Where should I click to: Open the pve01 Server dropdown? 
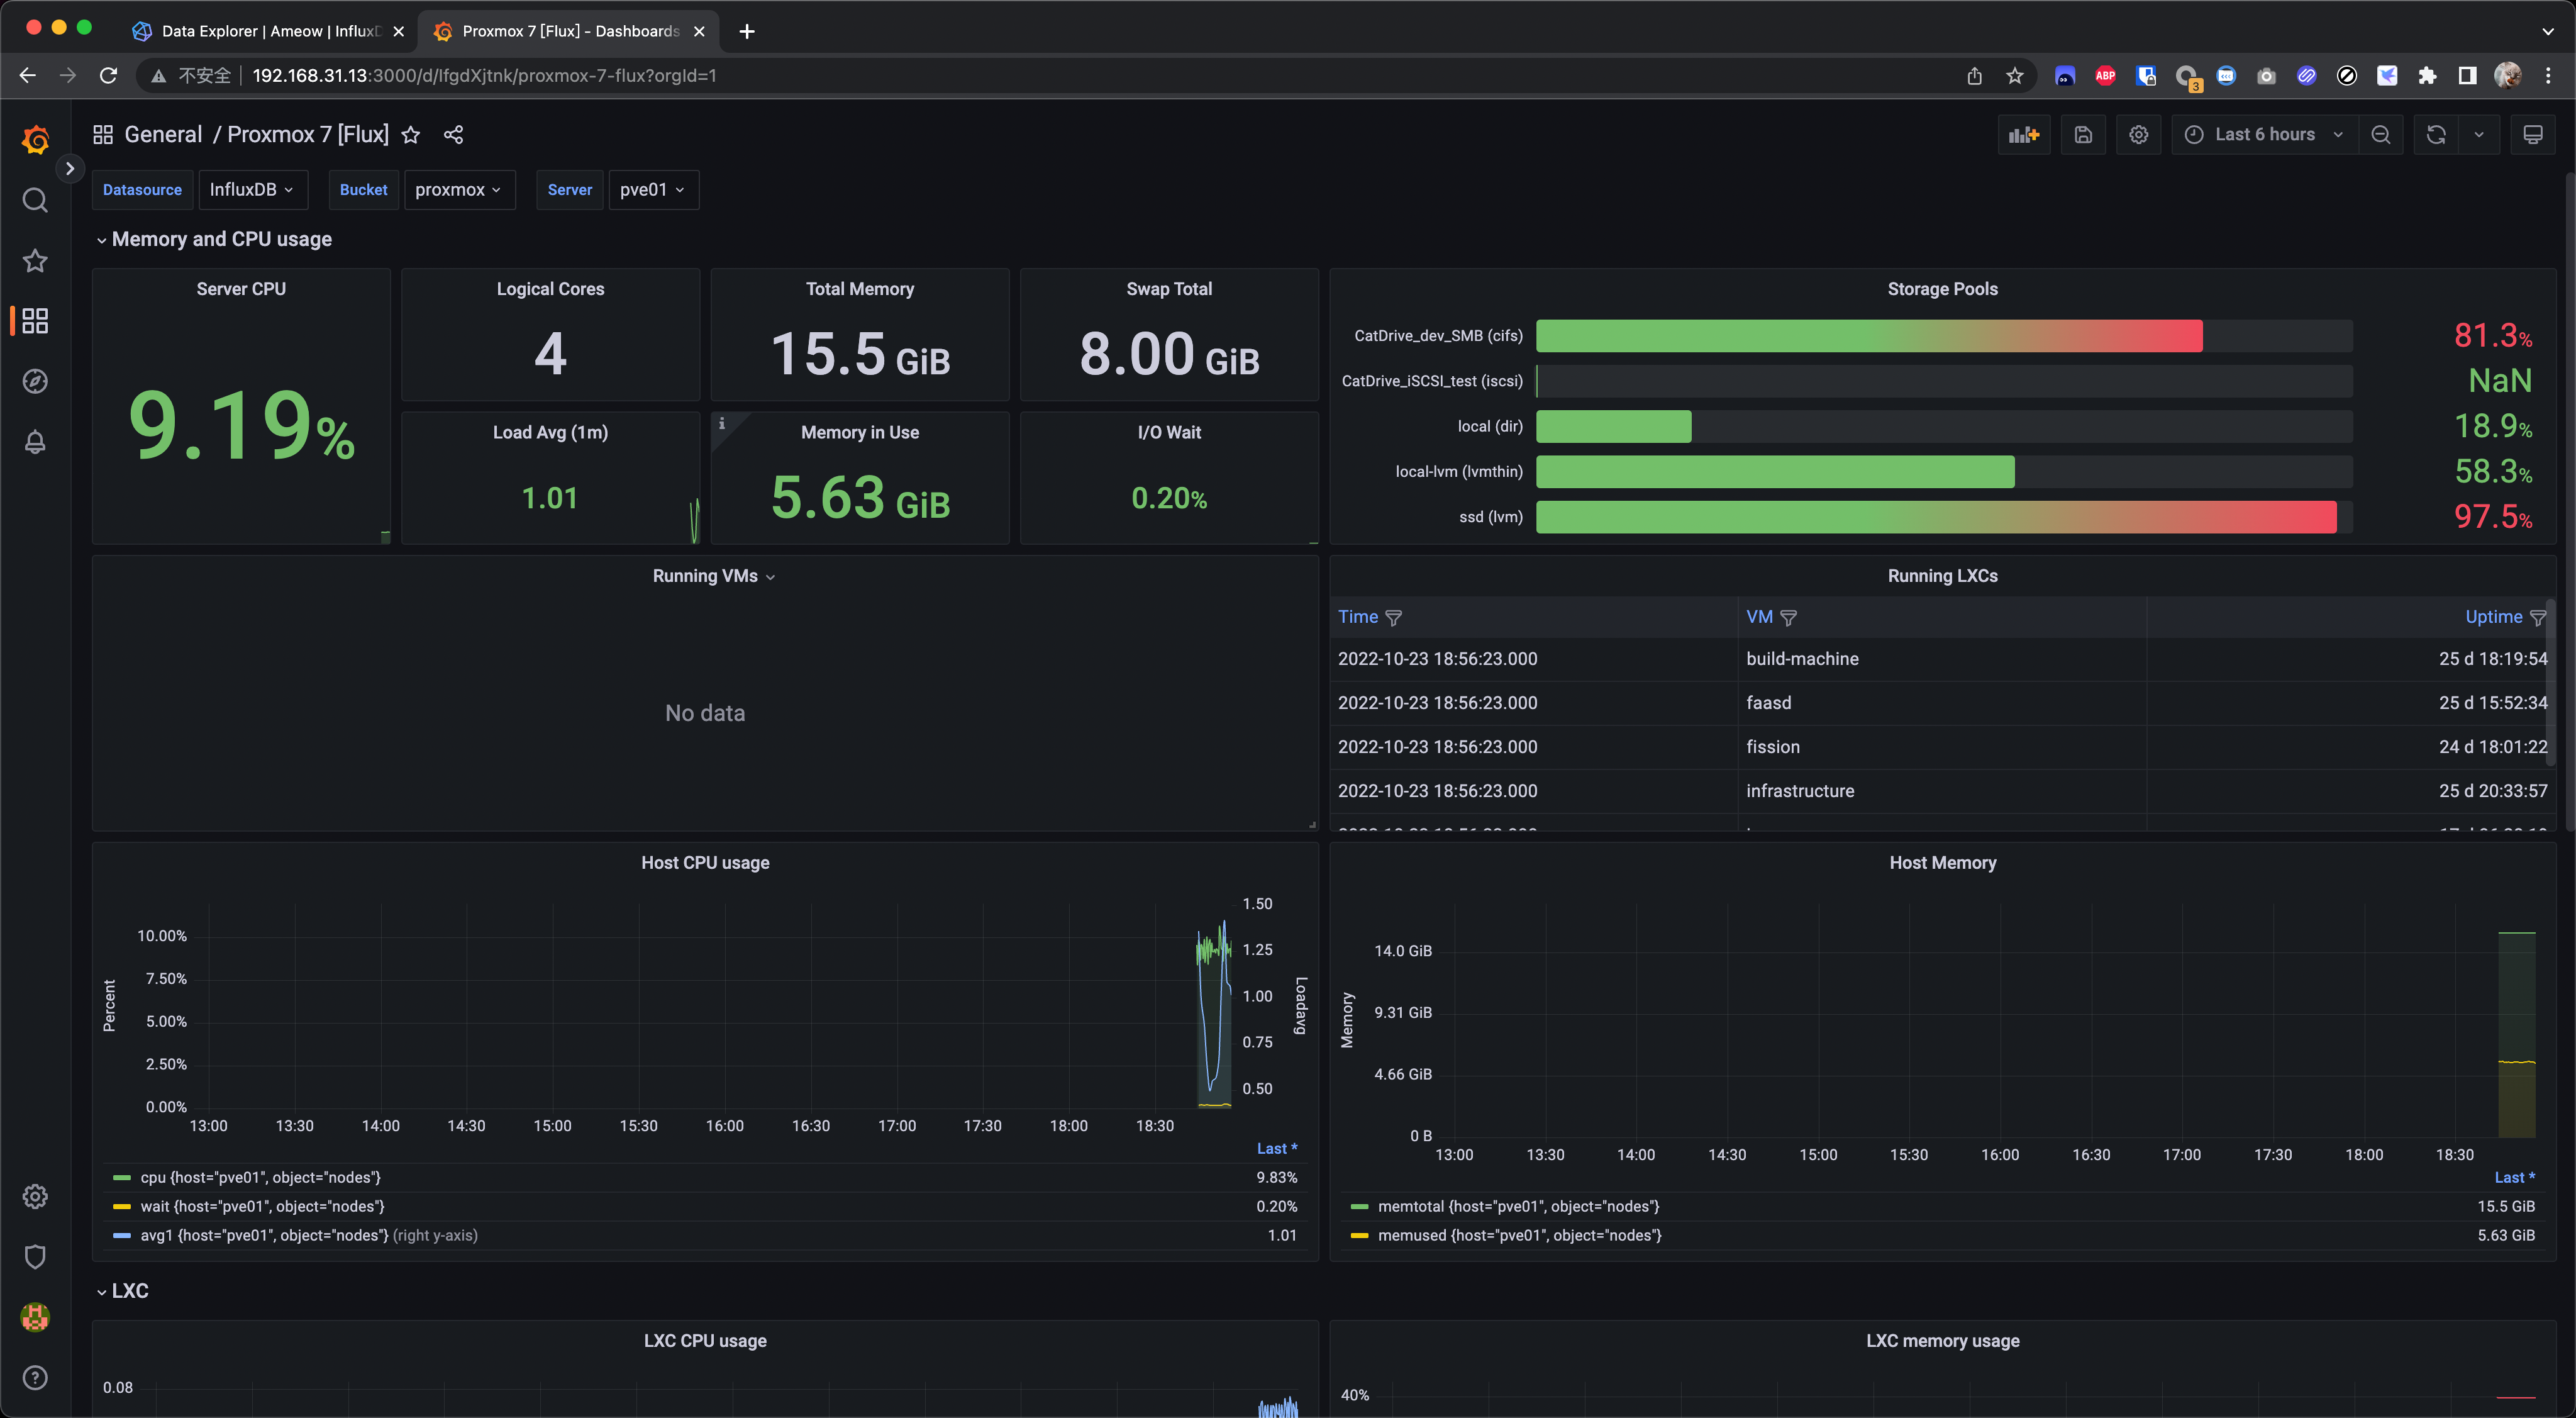click(x=652, y=190)
